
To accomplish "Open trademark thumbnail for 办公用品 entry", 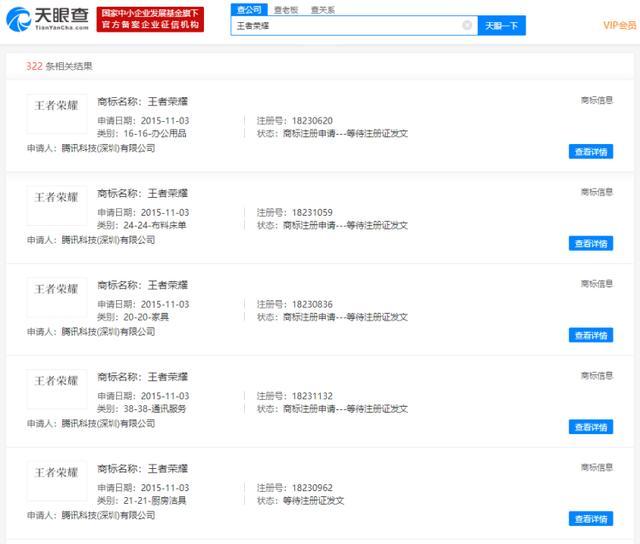I will 57,105.
